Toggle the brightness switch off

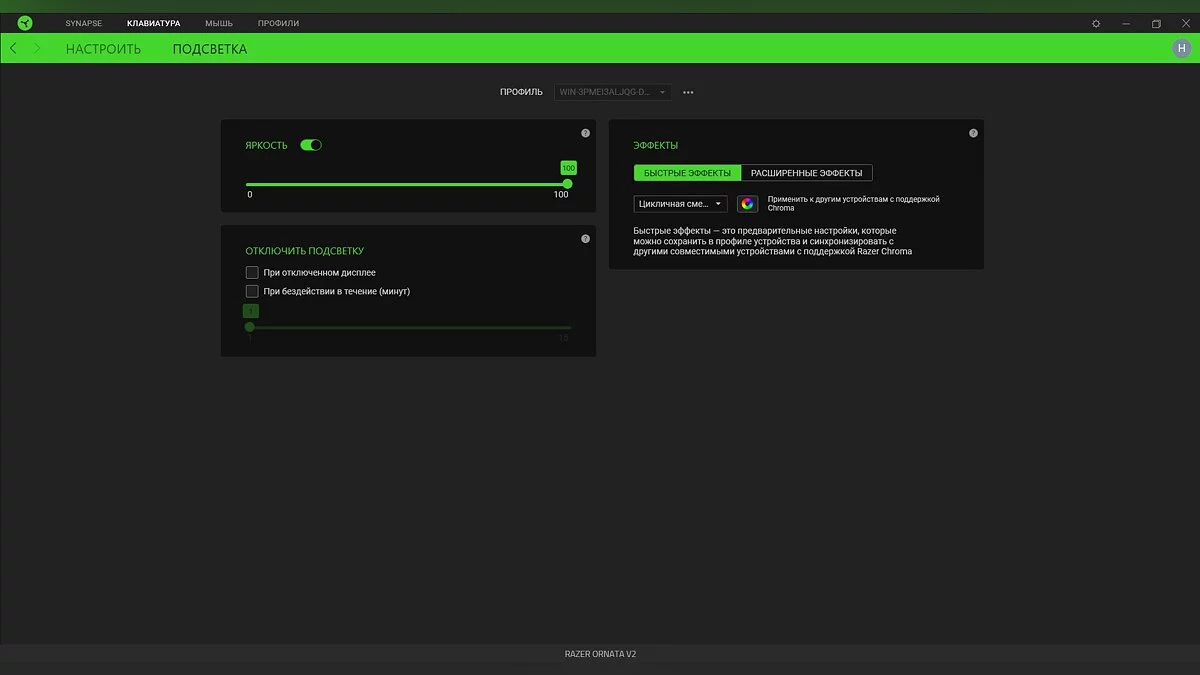(x=311, y=145)
